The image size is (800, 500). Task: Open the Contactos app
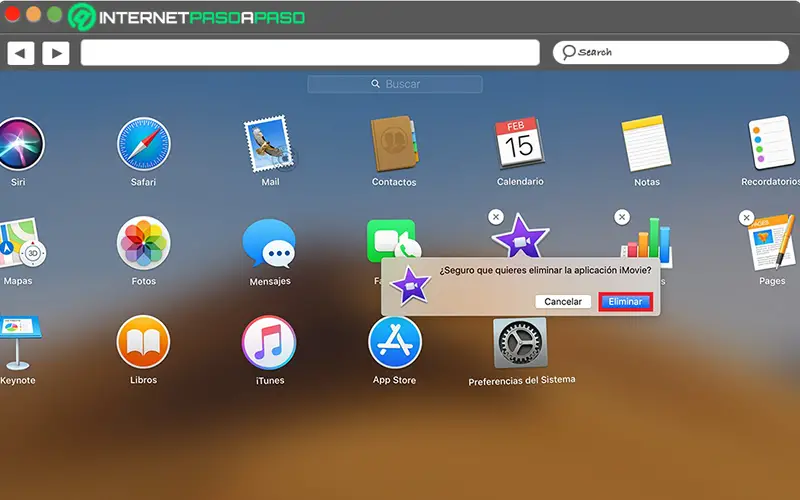pos(394,144)
